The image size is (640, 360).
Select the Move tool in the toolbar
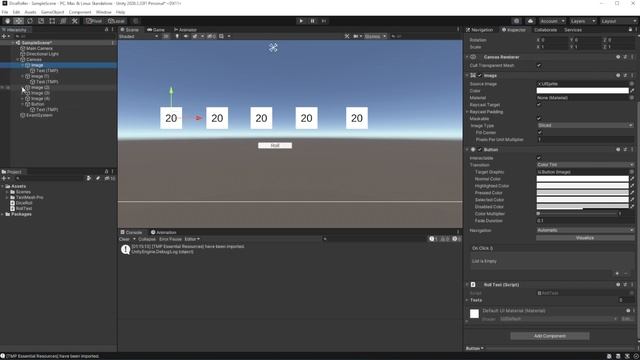point(18,21)
